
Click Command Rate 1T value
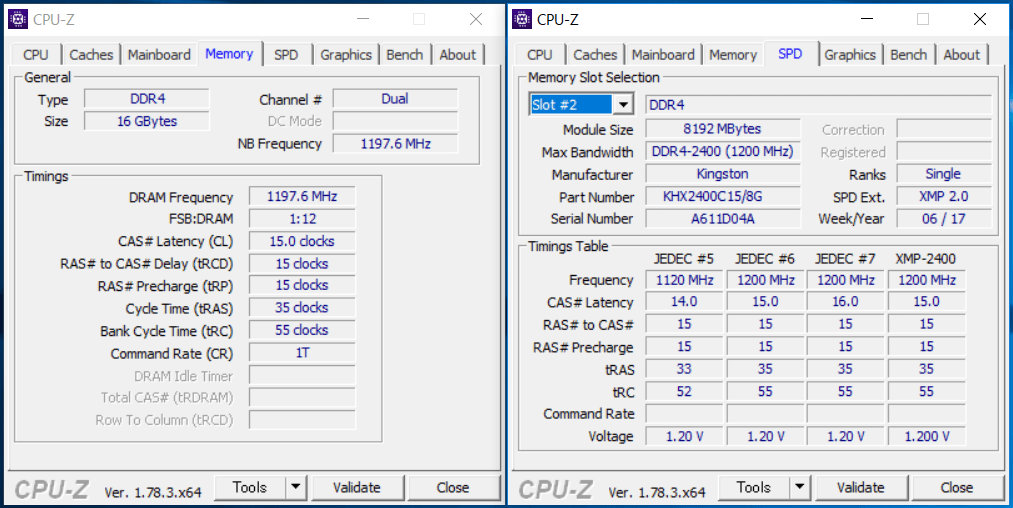pos(302,353)
